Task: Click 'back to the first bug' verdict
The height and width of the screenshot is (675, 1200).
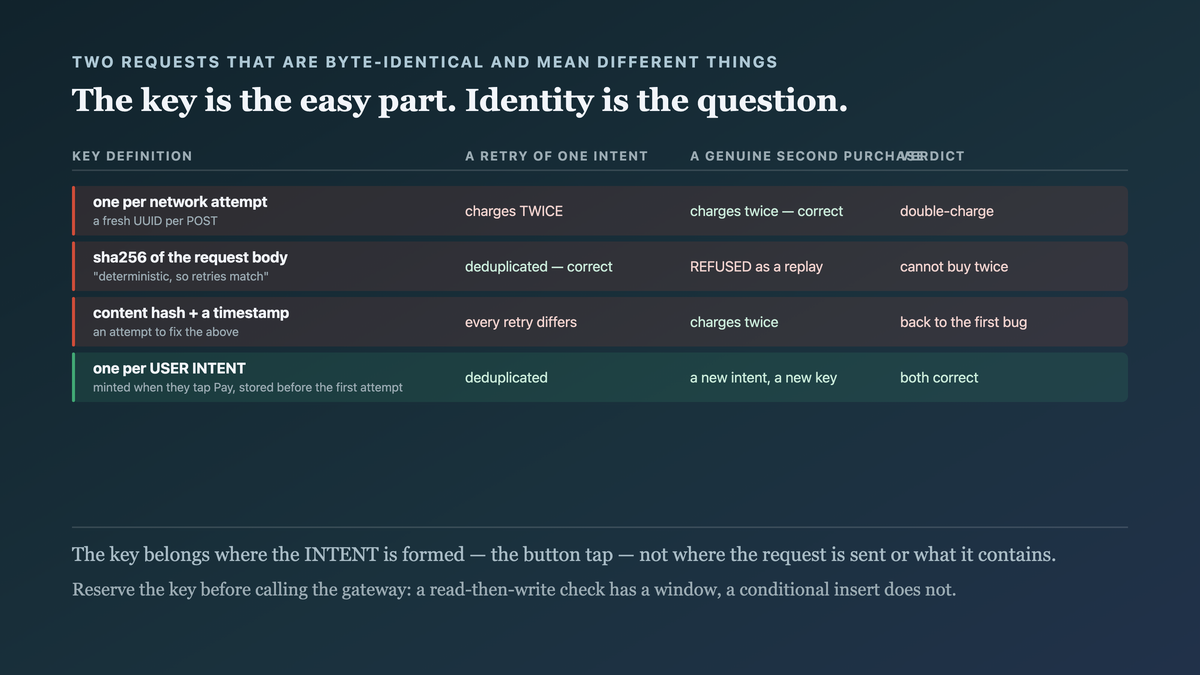Action: point(963,322)
